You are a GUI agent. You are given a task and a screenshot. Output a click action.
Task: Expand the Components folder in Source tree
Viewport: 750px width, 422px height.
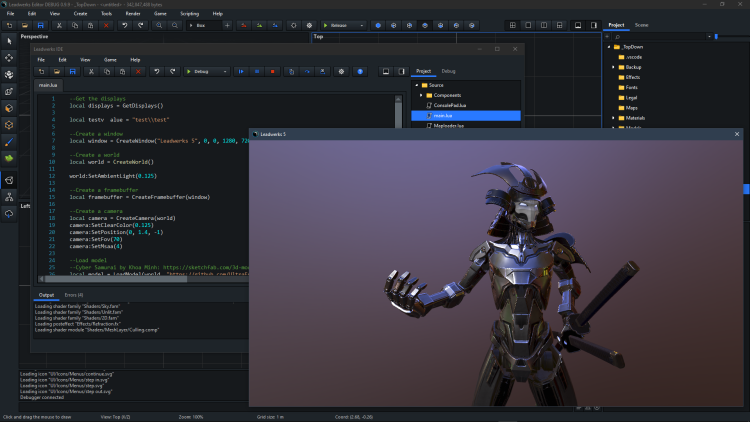pyautogui.click(x=421, y=95)
